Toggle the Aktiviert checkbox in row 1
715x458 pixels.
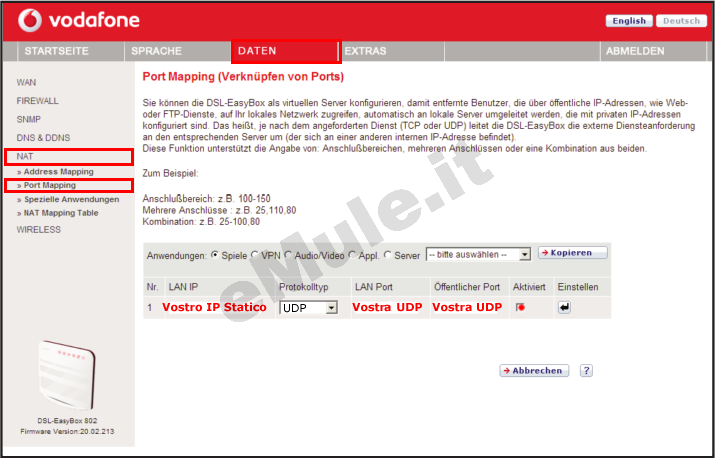point(520,307)
